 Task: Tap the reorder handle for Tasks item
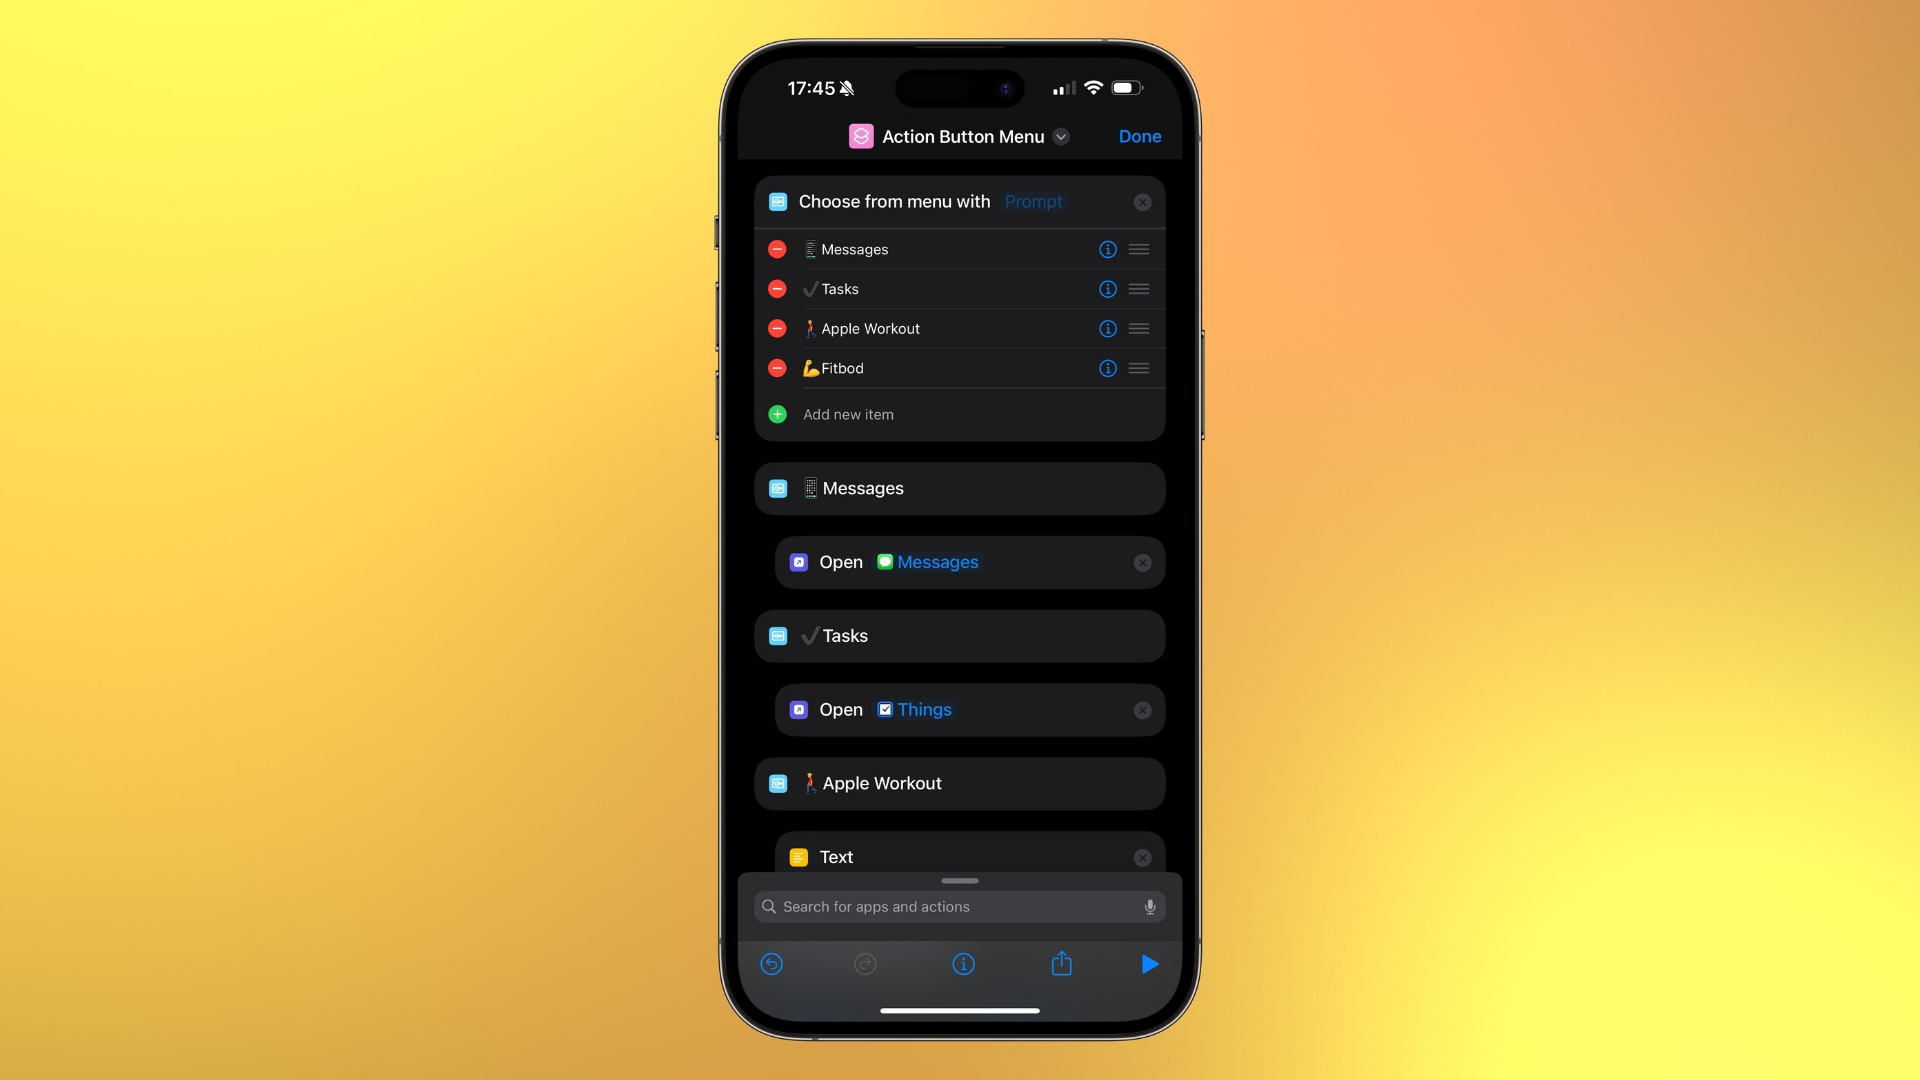pyautogui.click(x=1139, y=289)
